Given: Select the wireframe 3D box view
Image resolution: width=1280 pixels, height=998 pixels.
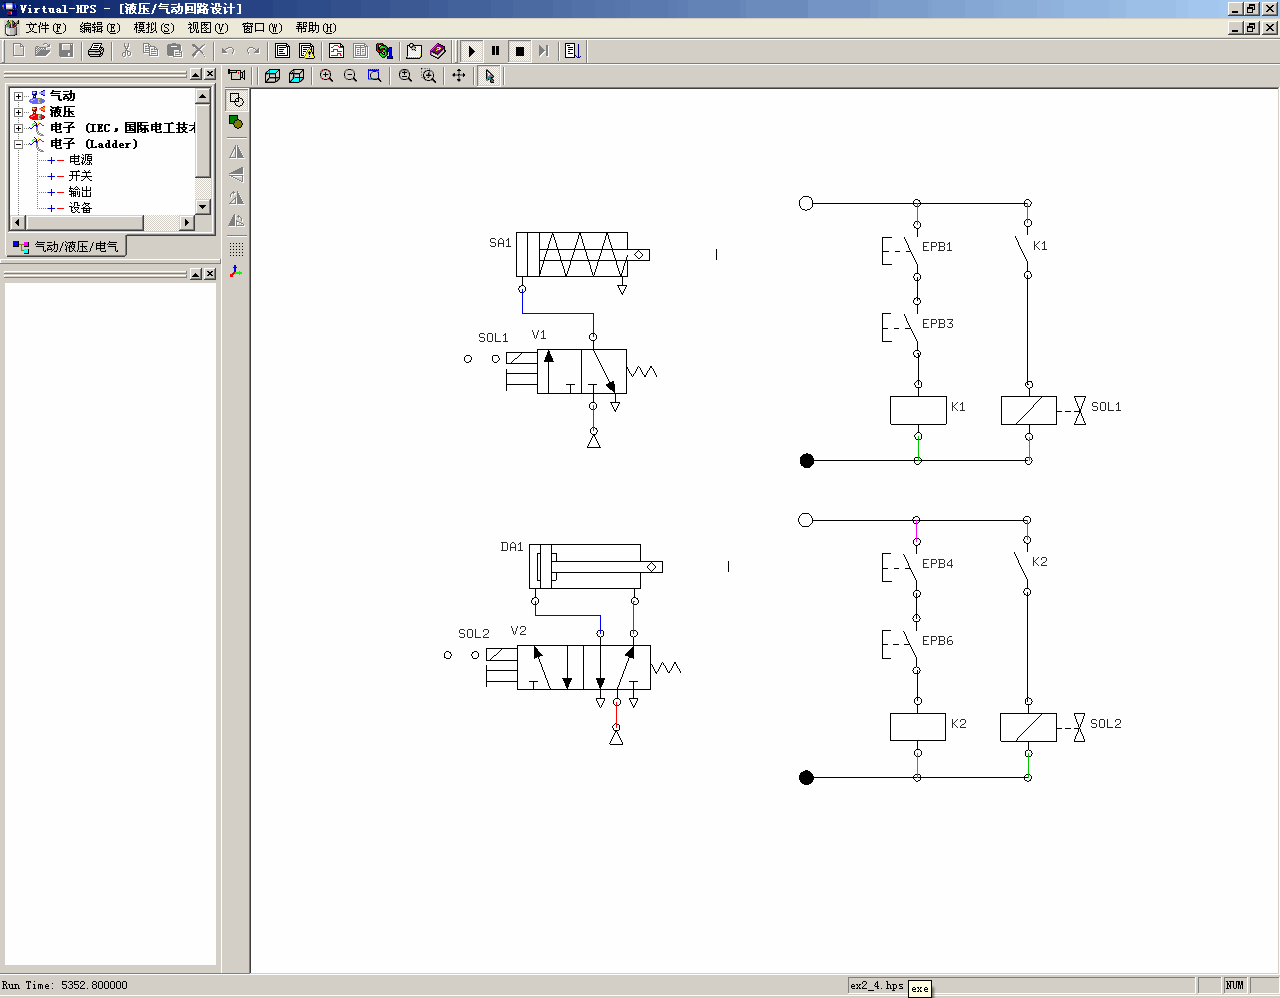Looking at the screenshot, I should [296, 76].
